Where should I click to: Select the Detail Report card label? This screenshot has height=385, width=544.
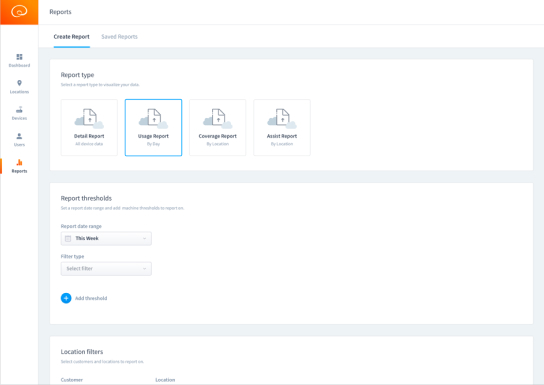(x=89, y=136)
